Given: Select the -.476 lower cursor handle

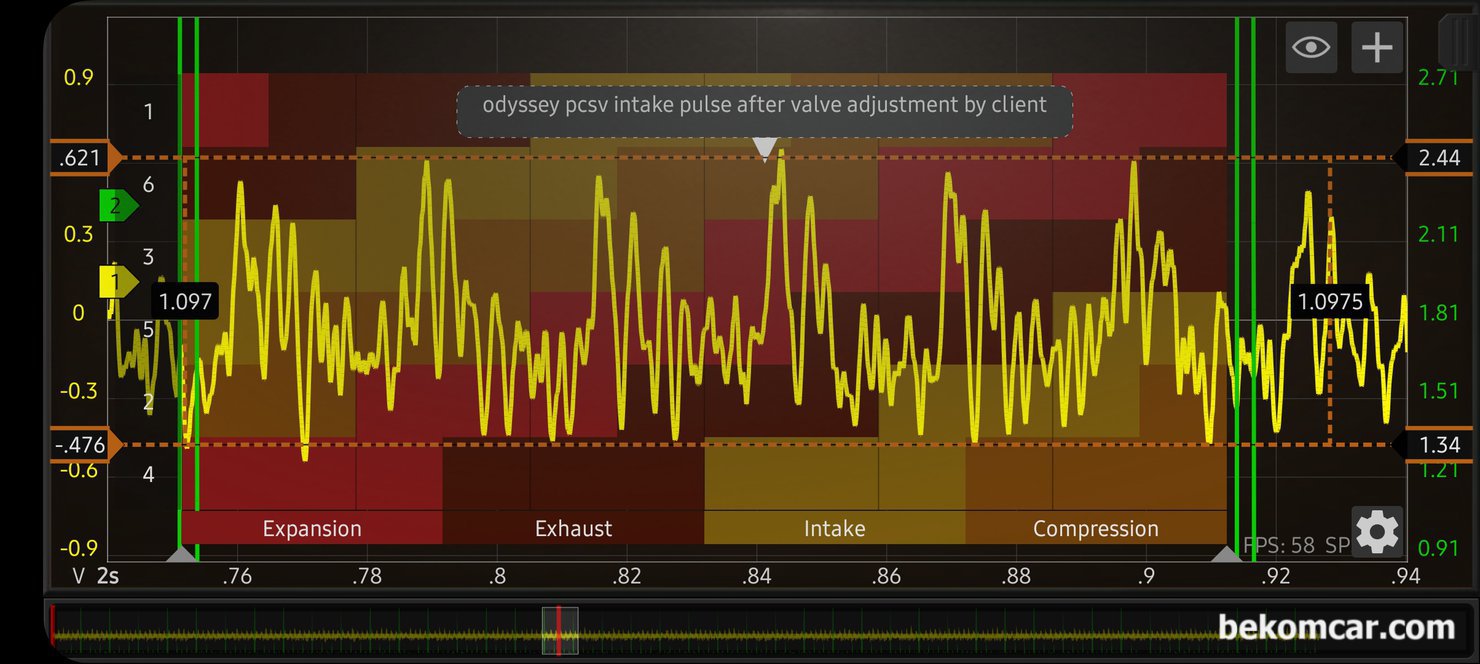Looking at the screenshot, I should pyautogui.click(x=86, y=444).
